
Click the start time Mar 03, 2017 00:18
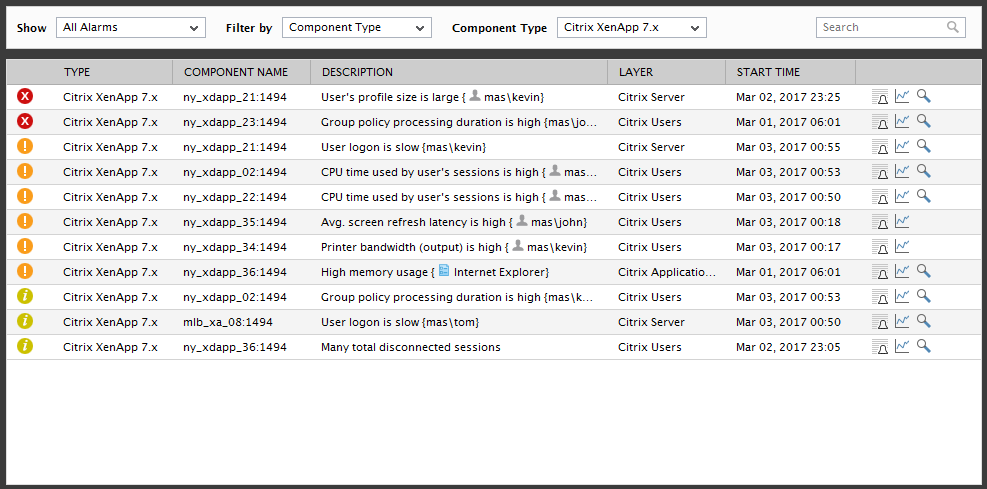tap(788, 222)
